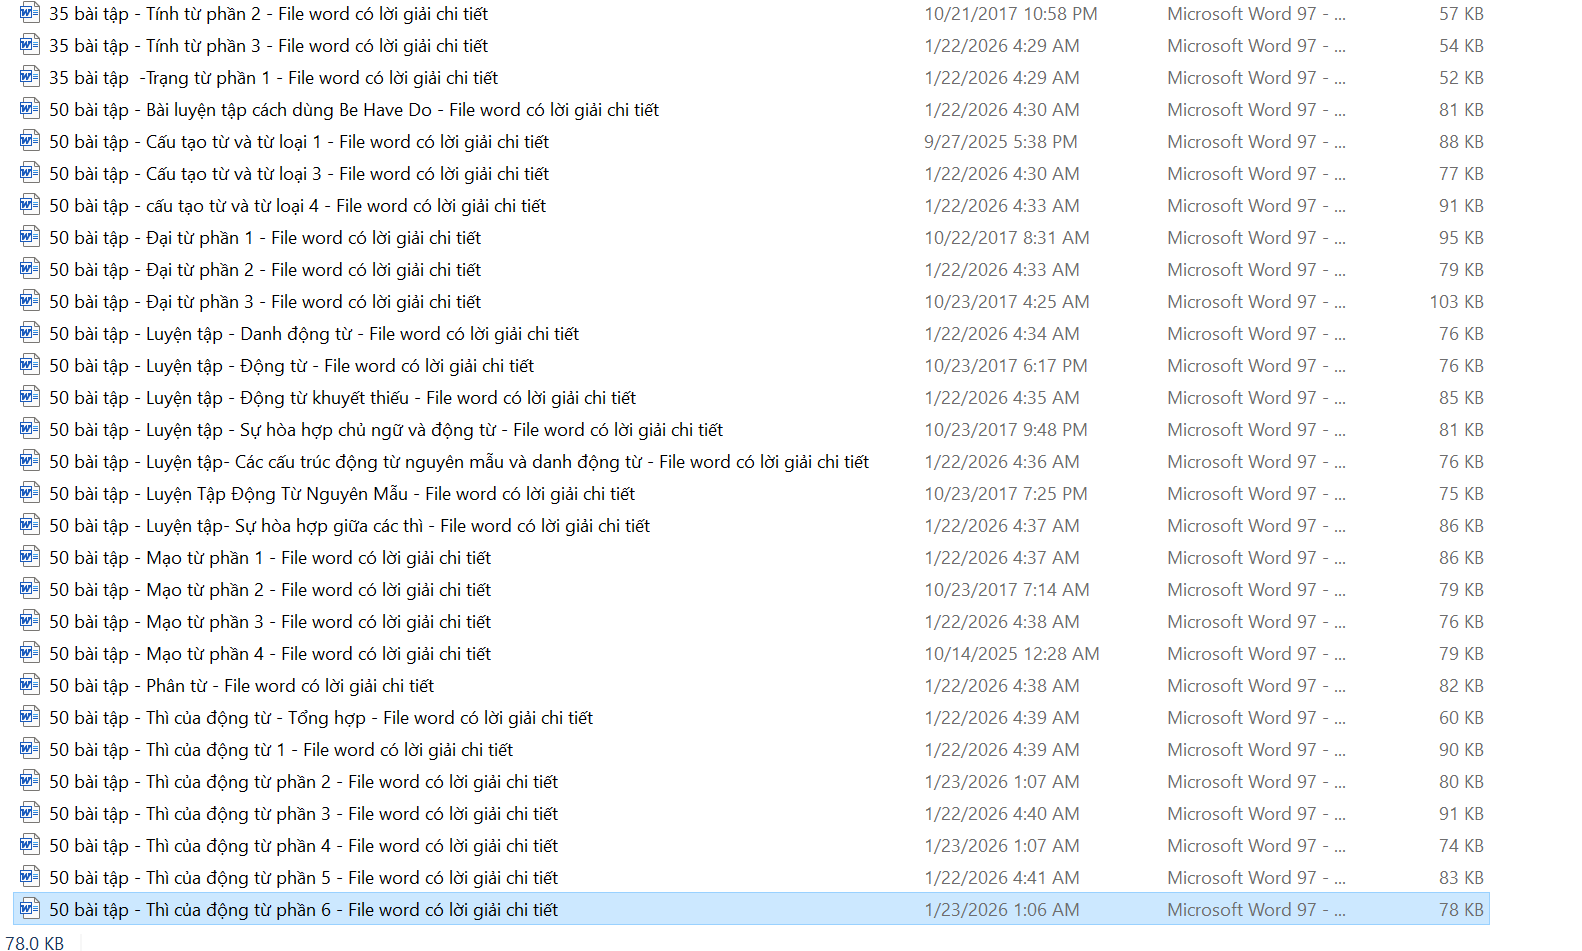Click Word icon for Động từ khuyết thiếu file
The width and height of the screenshot is (1582, 951).
click(x=30, y=398)
